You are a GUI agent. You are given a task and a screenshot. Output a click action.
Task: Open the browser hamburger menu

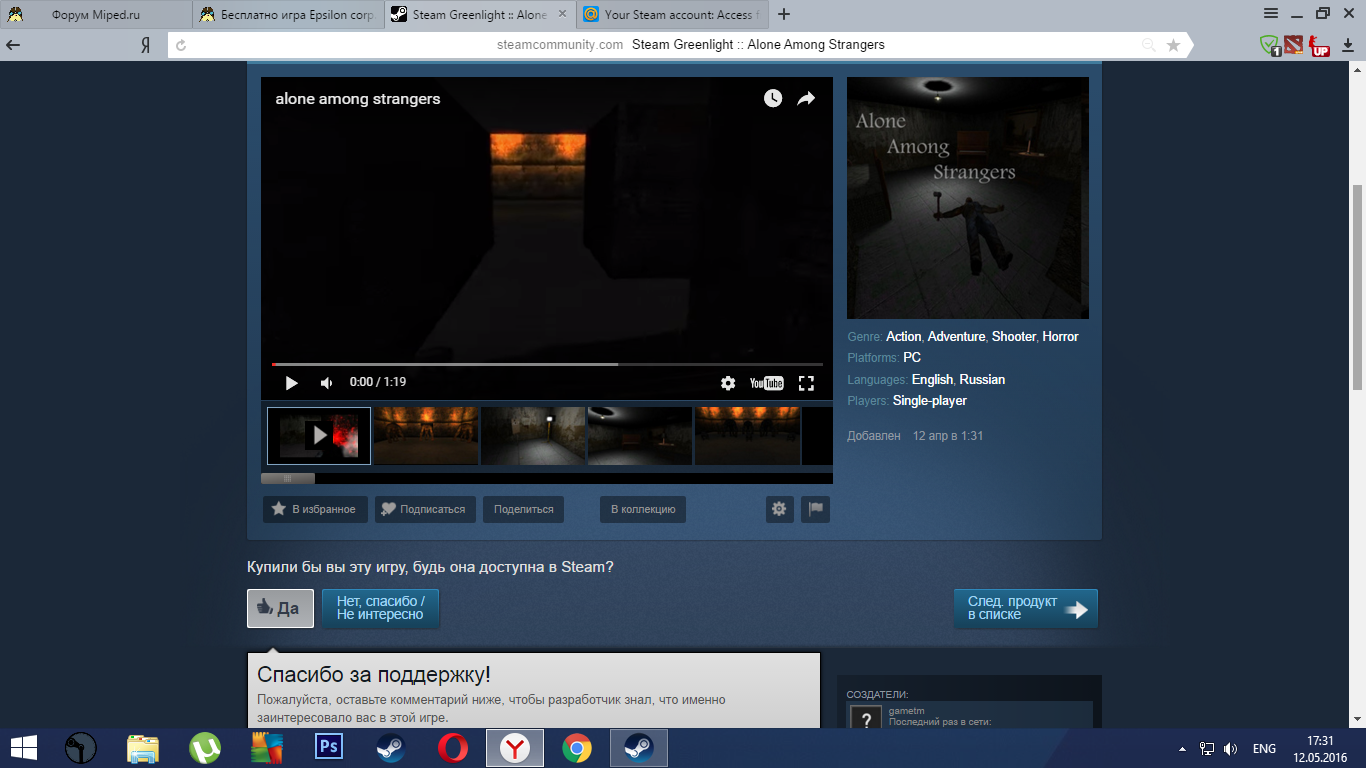coord(1271,13)
